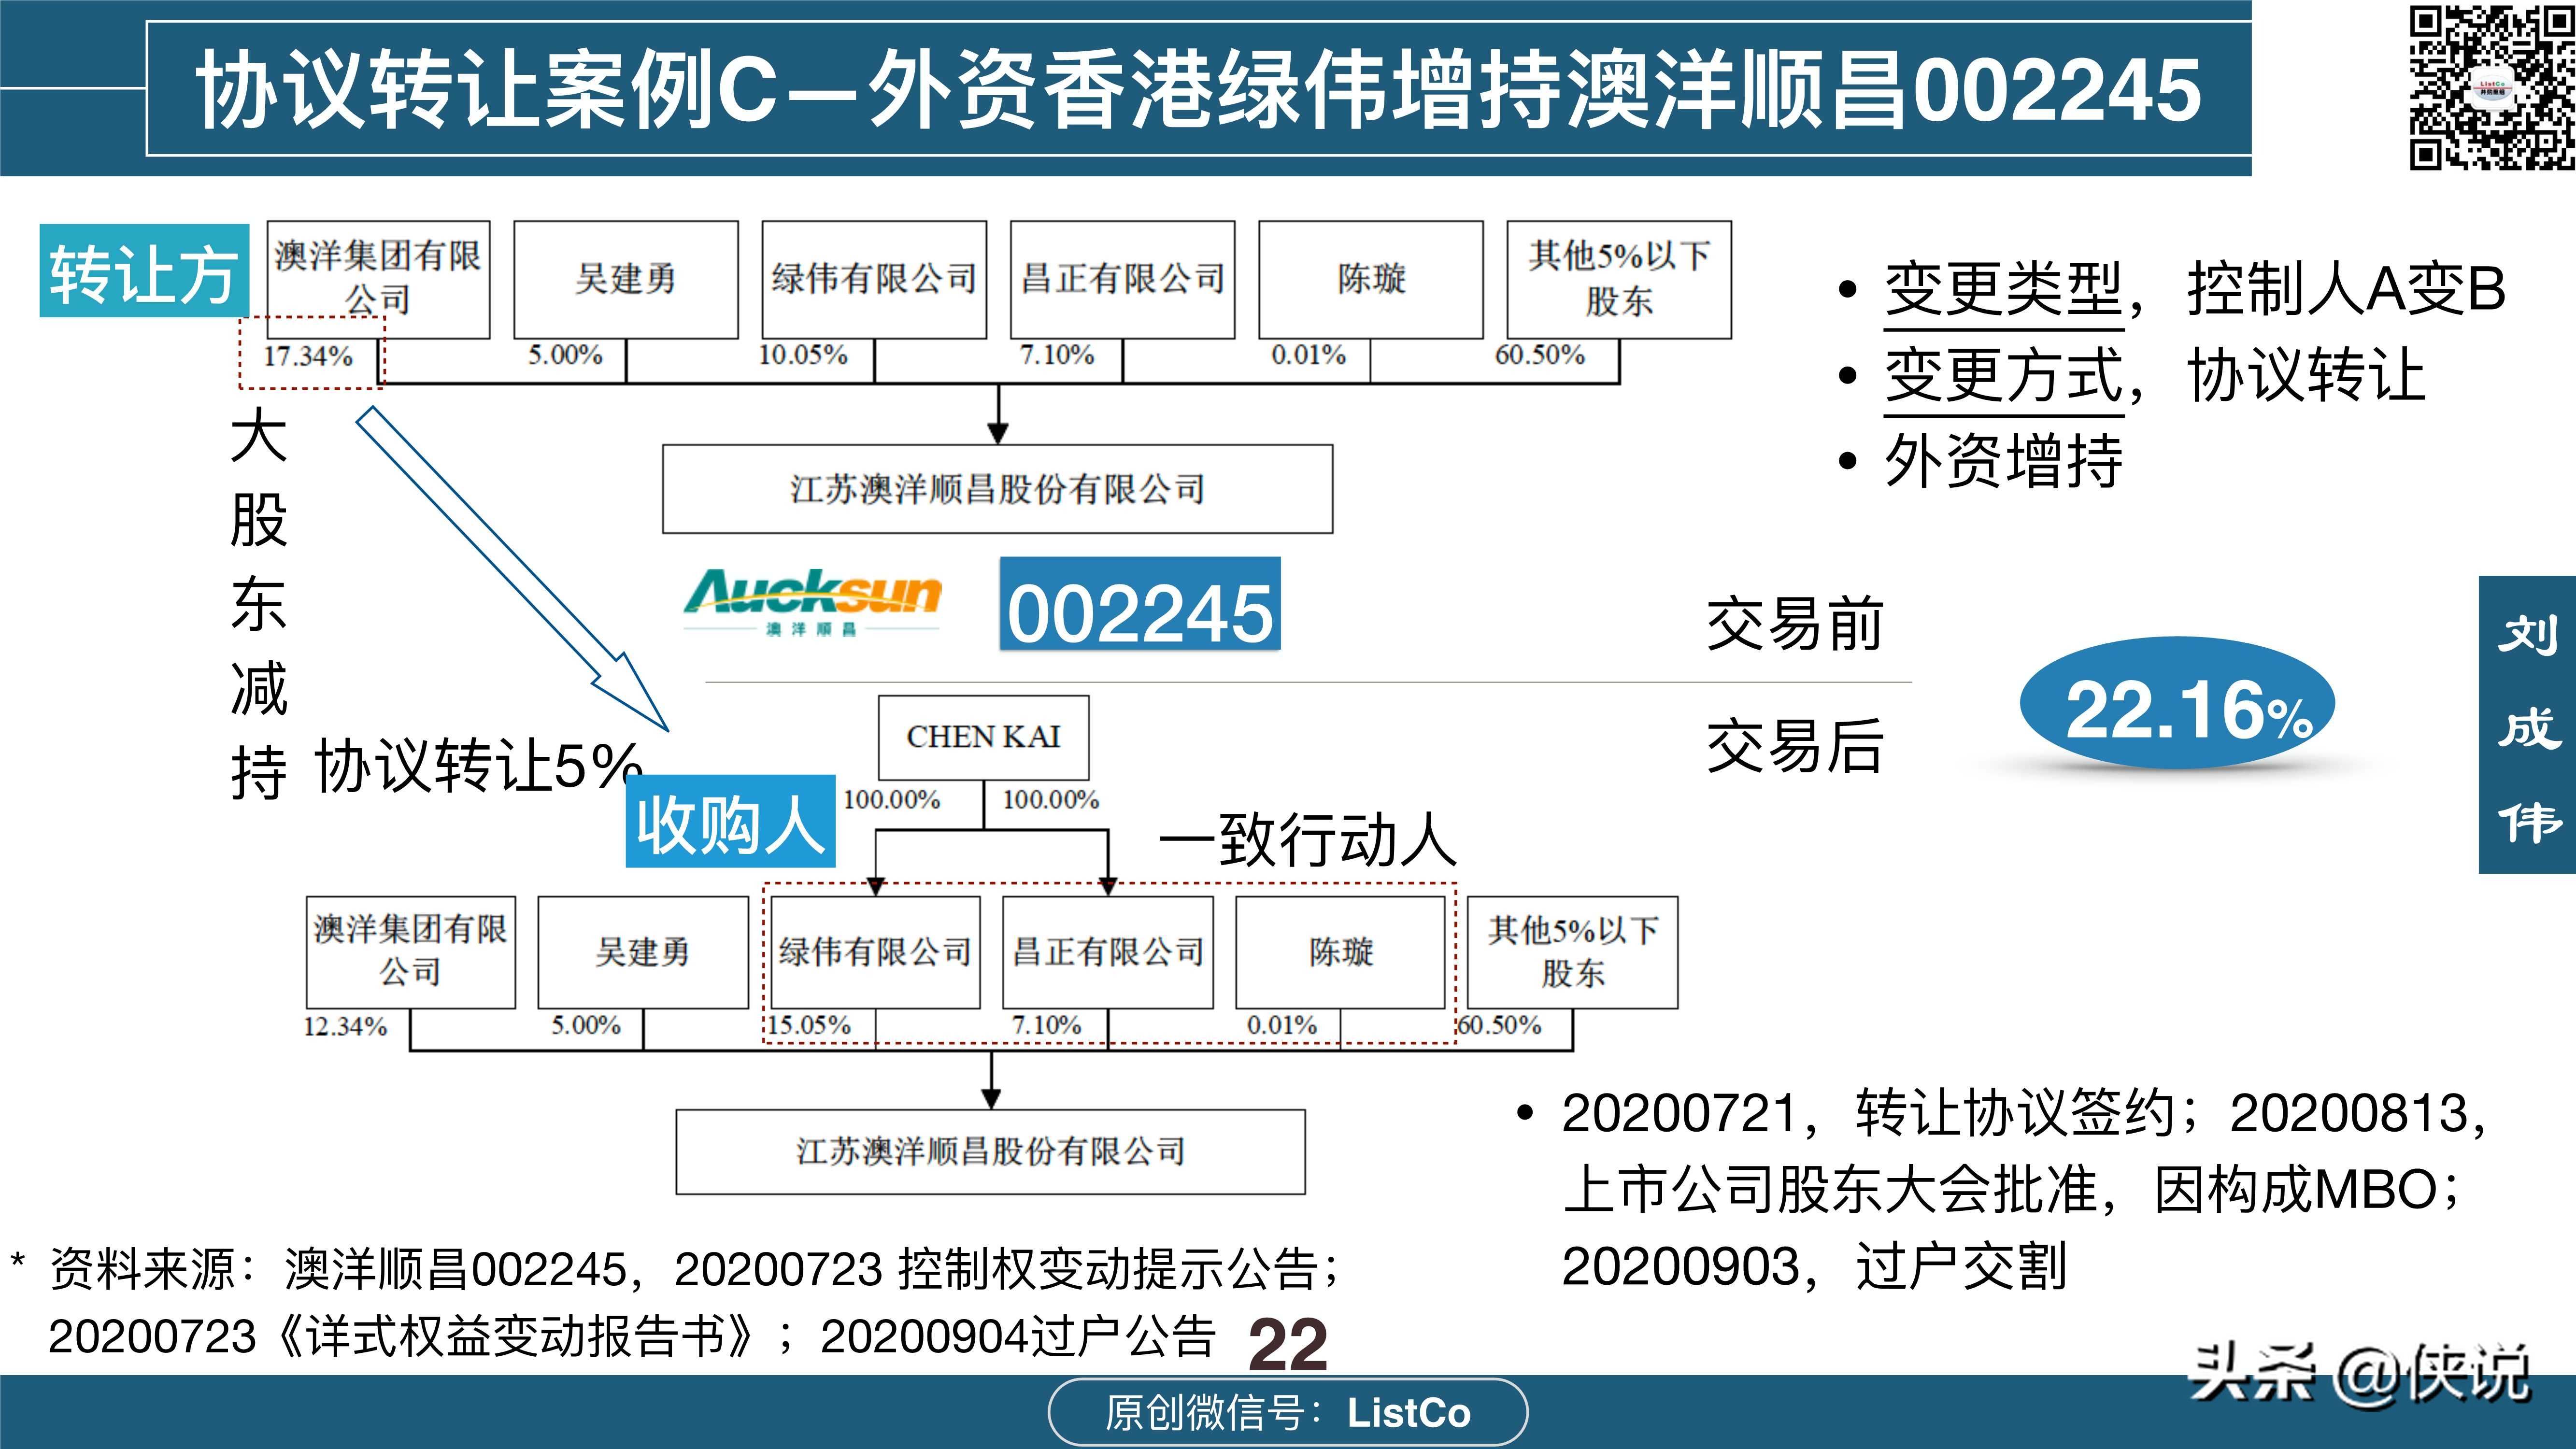Click the slide title '协议转让案例C'

coord(486,91)
